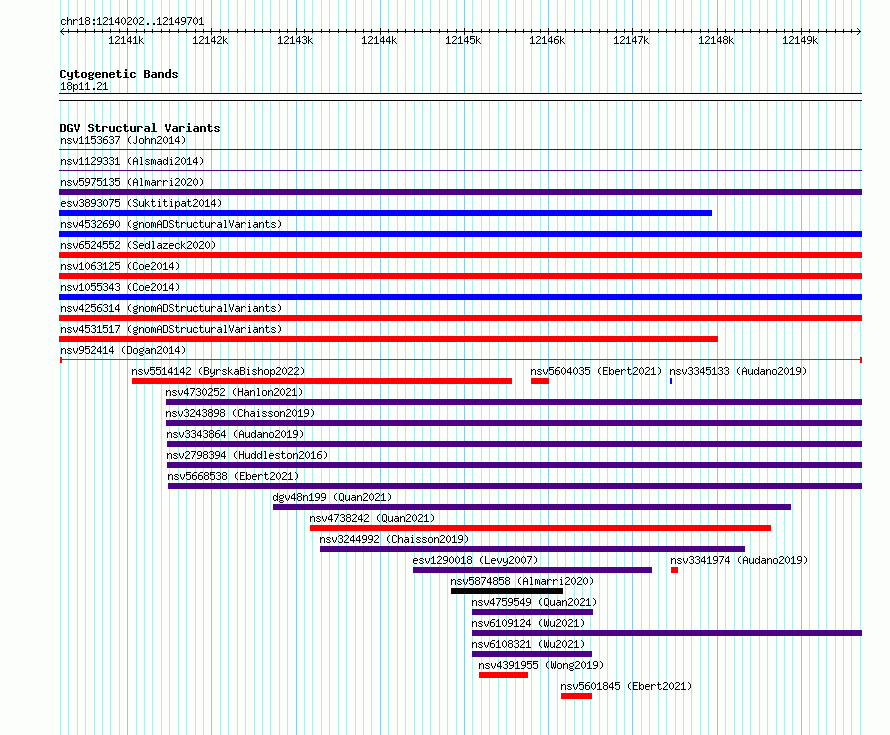890x735 pixels.
Task: Click the nsv5874858 (Almarri2020) label
Action: [x=522, y=581]
